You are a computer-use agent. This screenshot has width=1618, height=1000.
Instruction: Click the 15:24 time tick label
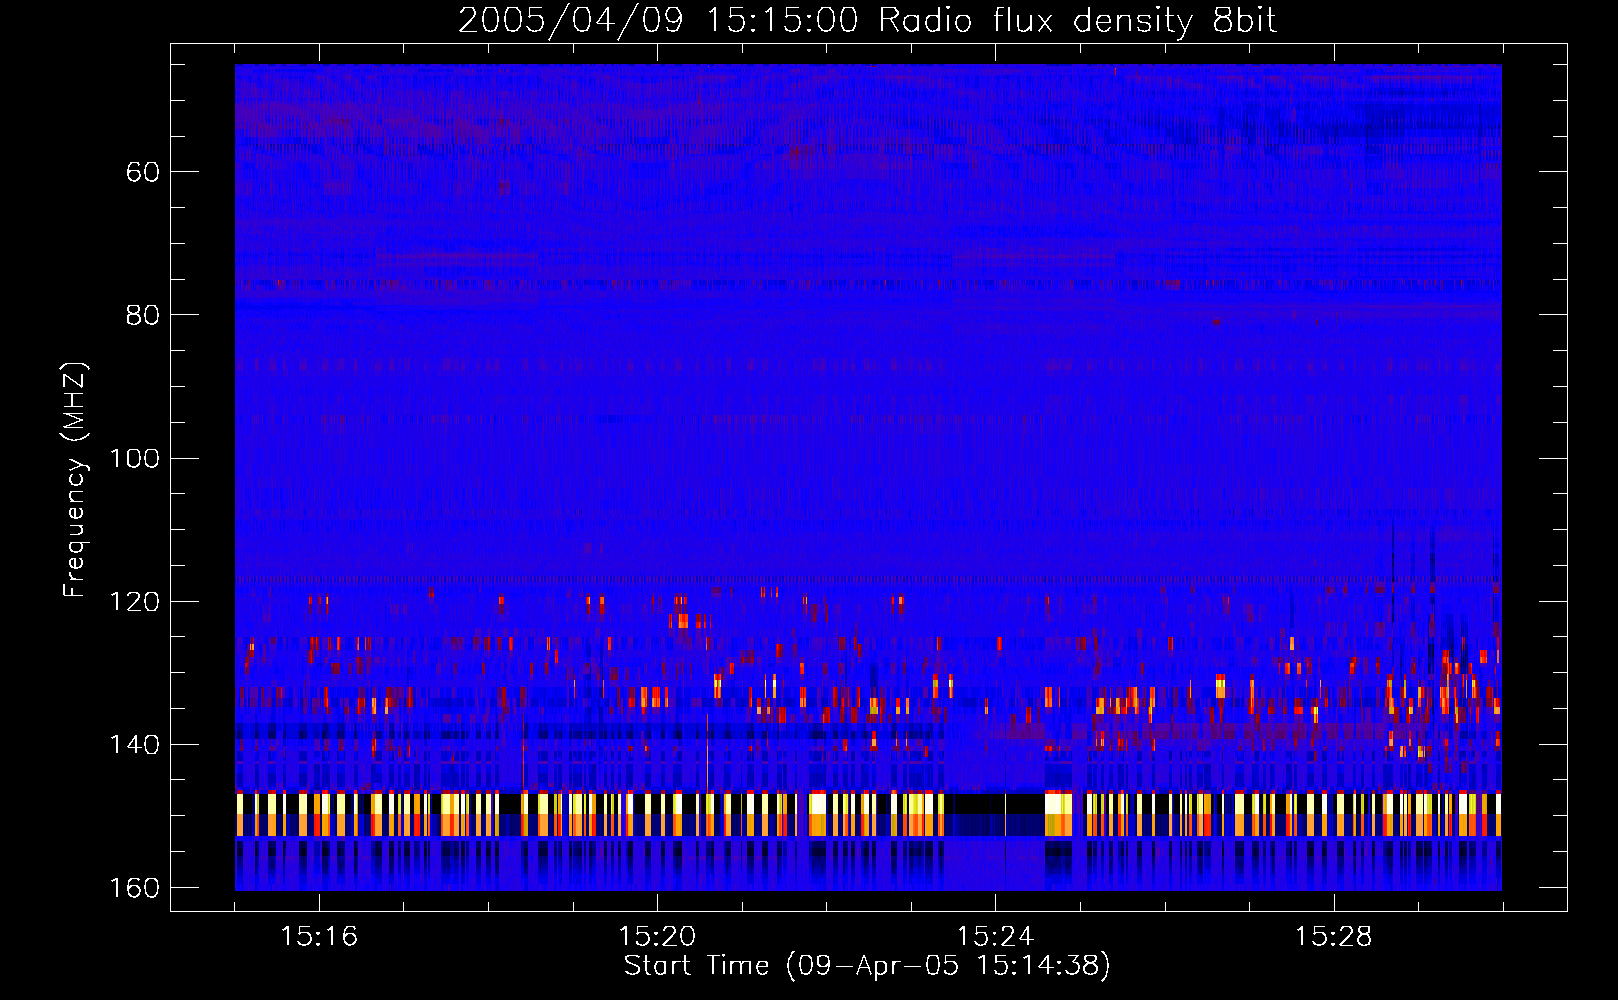pyautogui.click(x=995, y=937)
